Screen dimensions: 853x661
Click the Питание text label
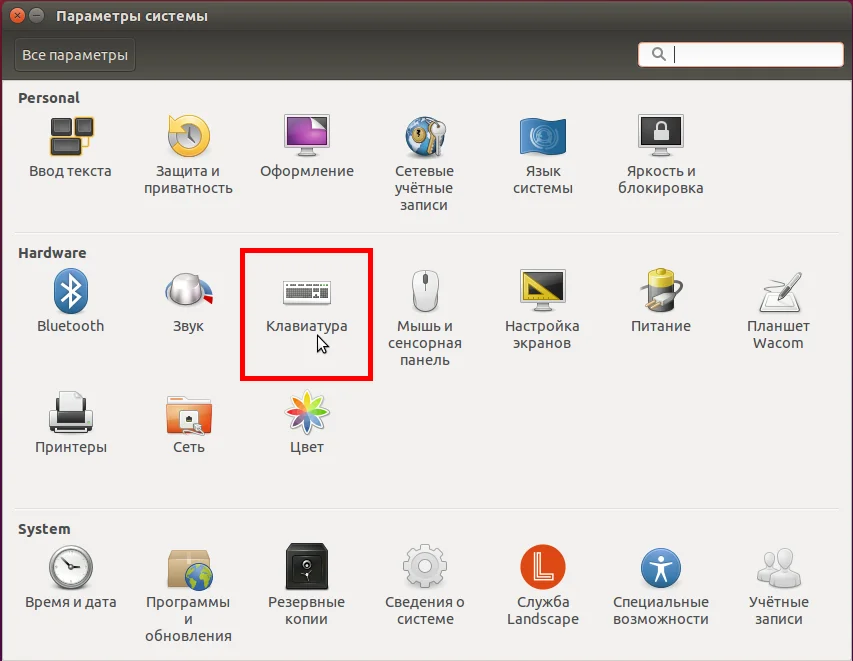[x=660, y=326]
